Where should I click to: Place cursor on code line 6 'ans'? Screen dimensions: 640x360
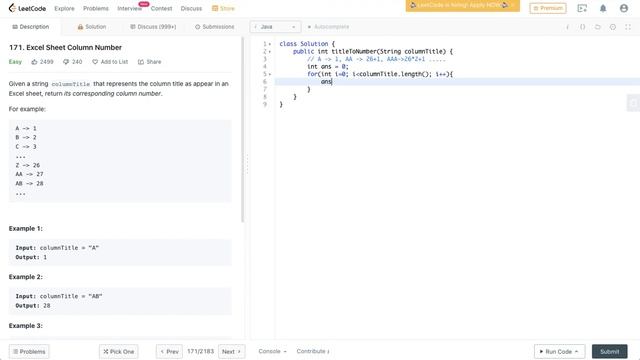(326, 82)
